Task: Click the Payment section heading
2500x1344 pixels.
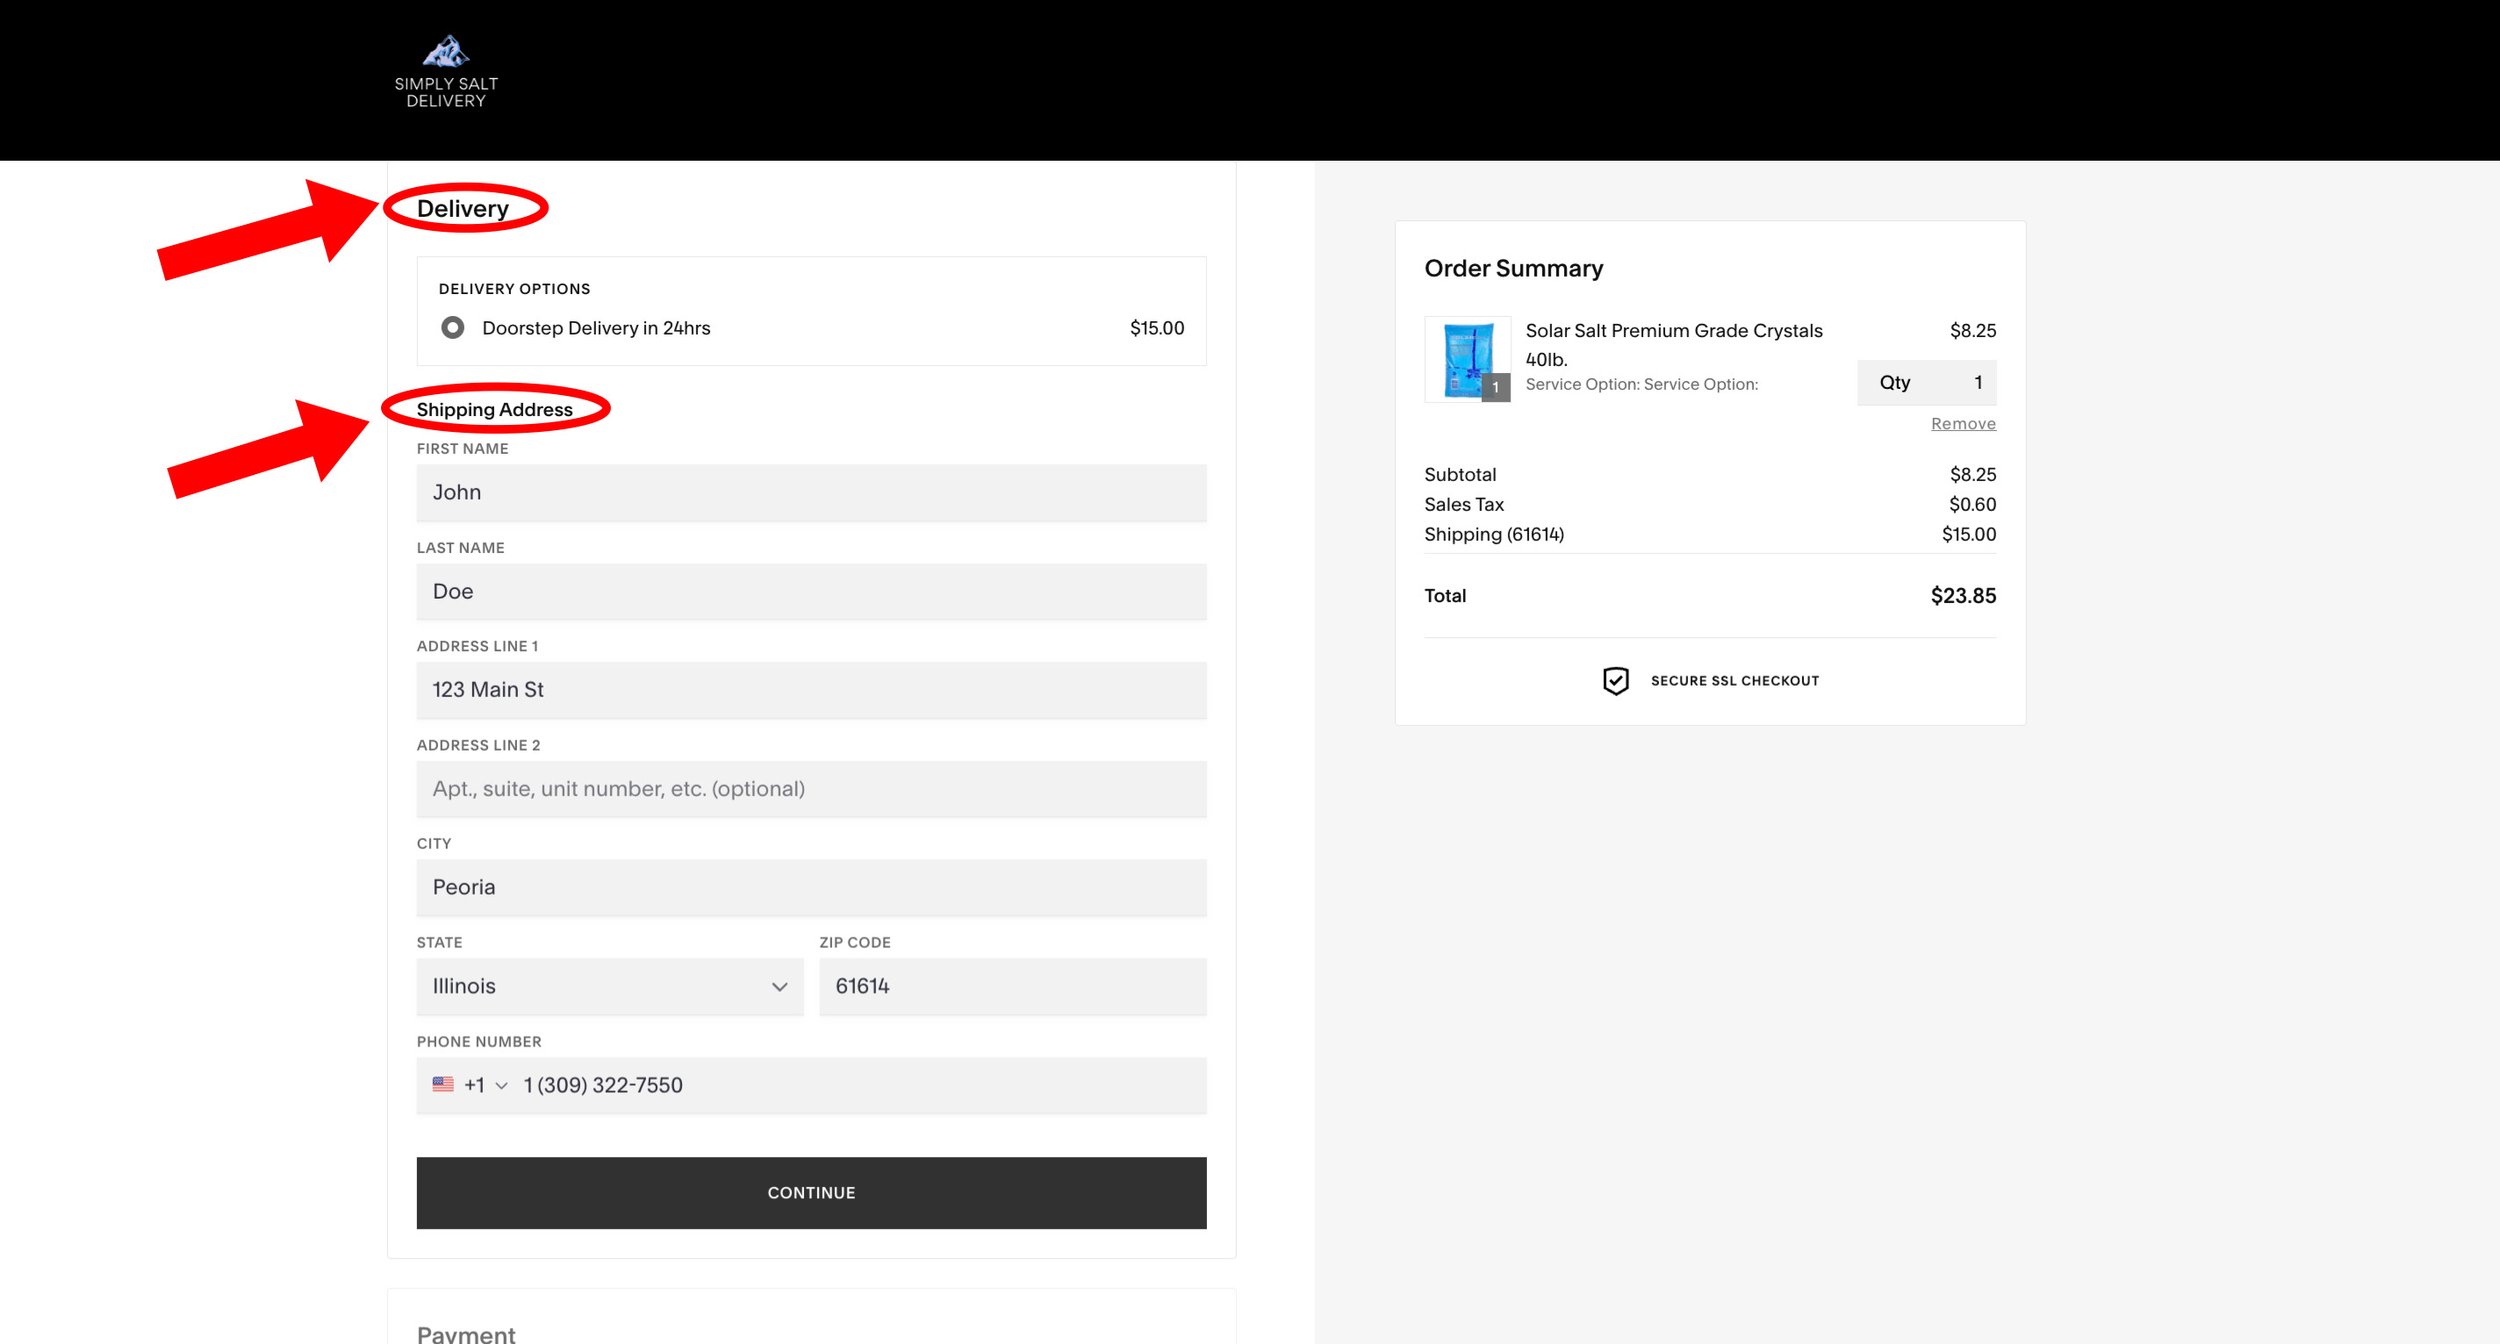Action: click(466, 1332)
